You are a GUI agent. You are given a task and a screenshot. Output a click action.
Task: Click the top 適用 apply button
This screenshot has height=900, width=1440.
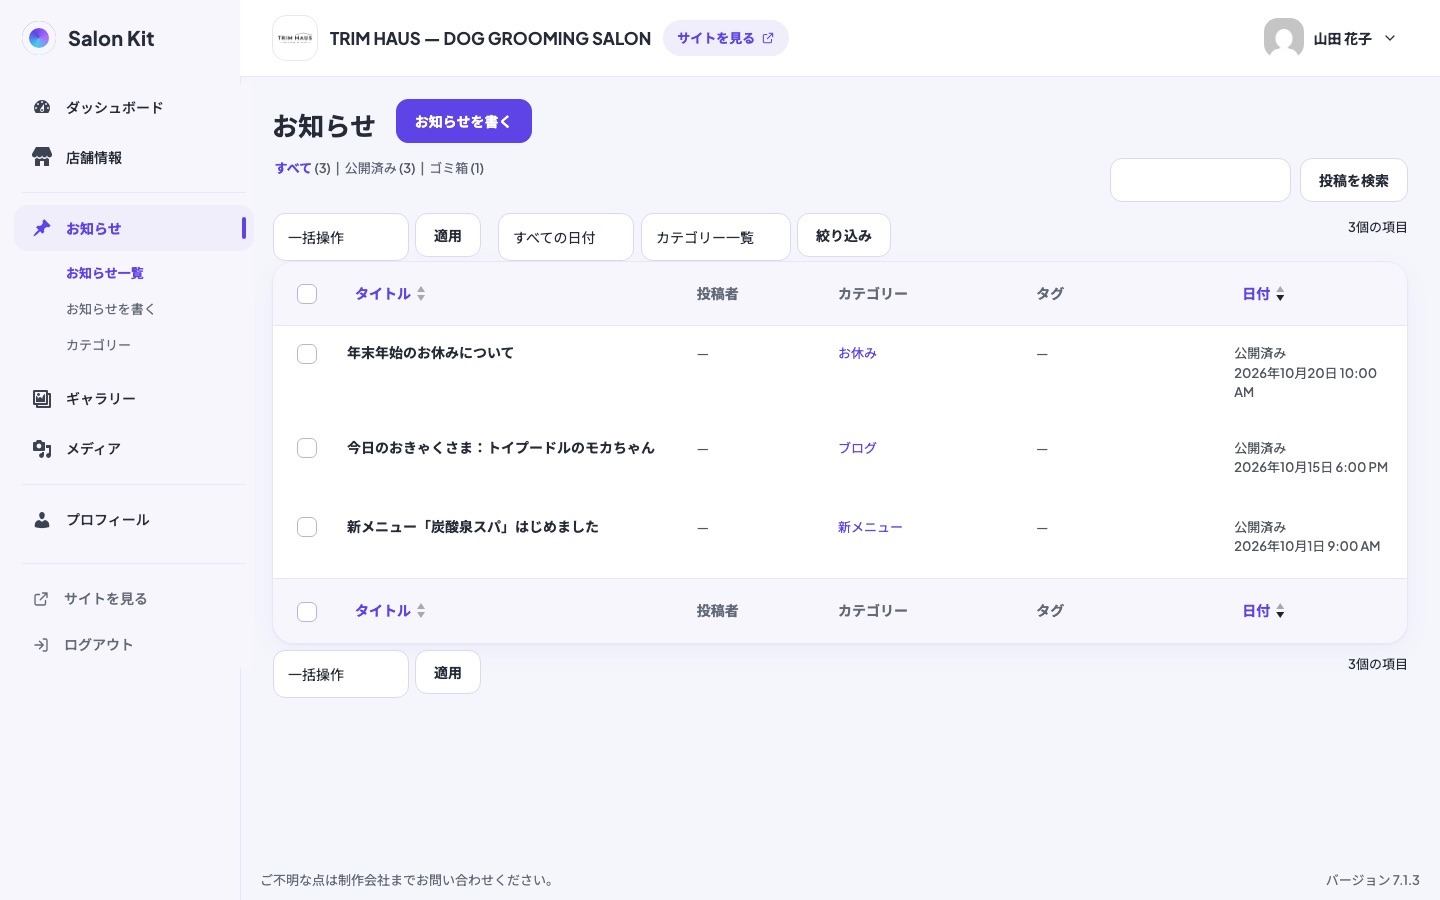pyautogui.click(x=448, y=235)
